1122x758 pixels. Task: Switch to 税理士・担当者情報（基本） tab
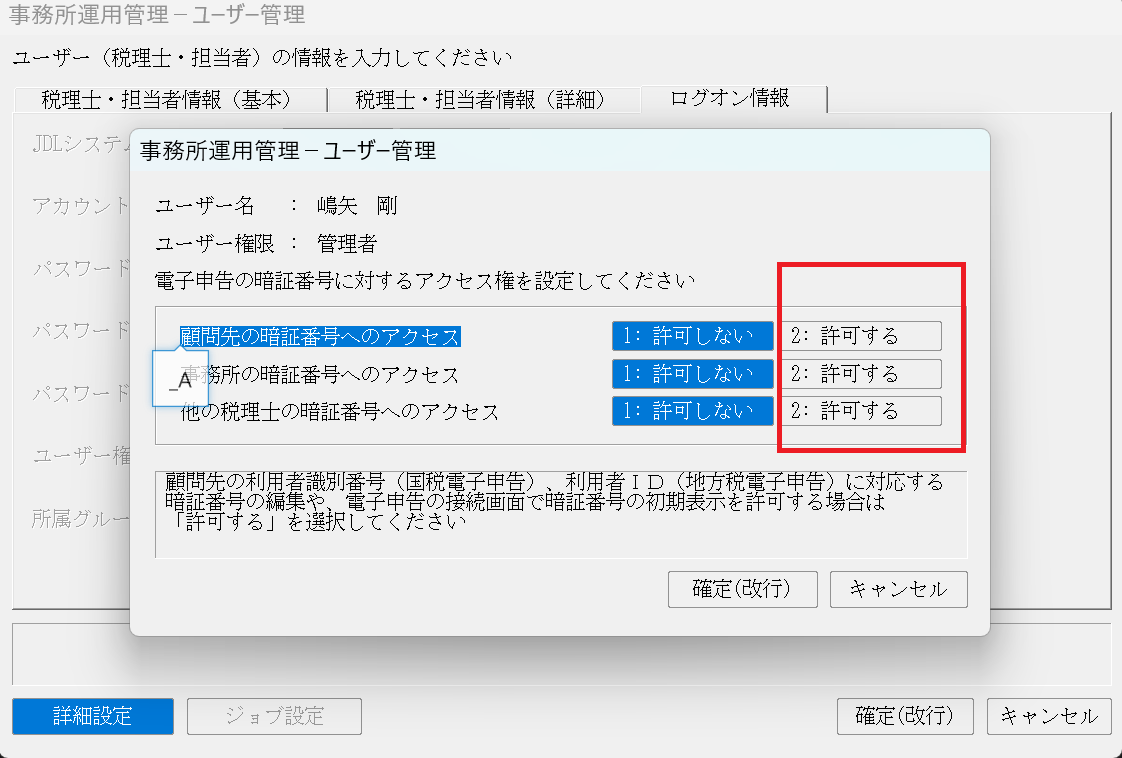pyautogui.click(x=166, y=99)
